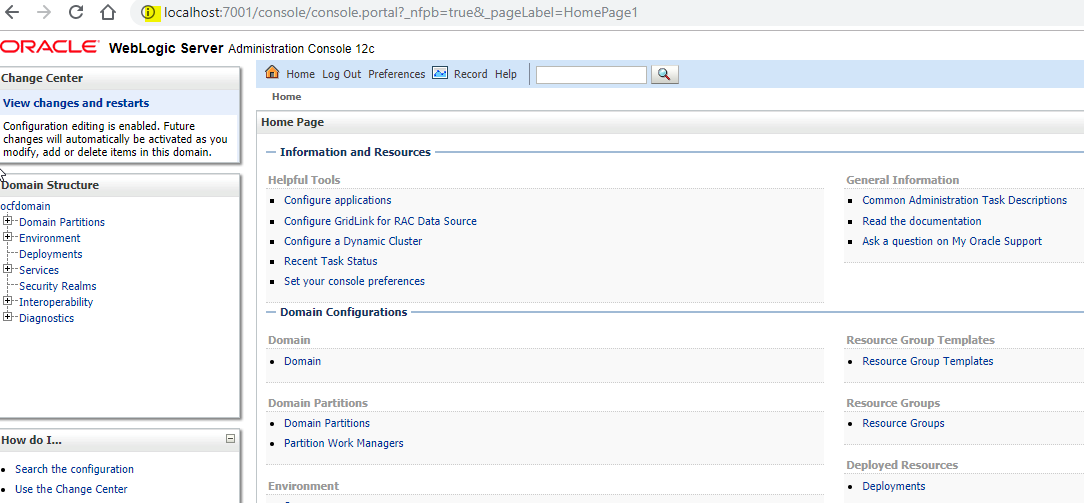Expand the Services tree node

(x=8, y=269)
